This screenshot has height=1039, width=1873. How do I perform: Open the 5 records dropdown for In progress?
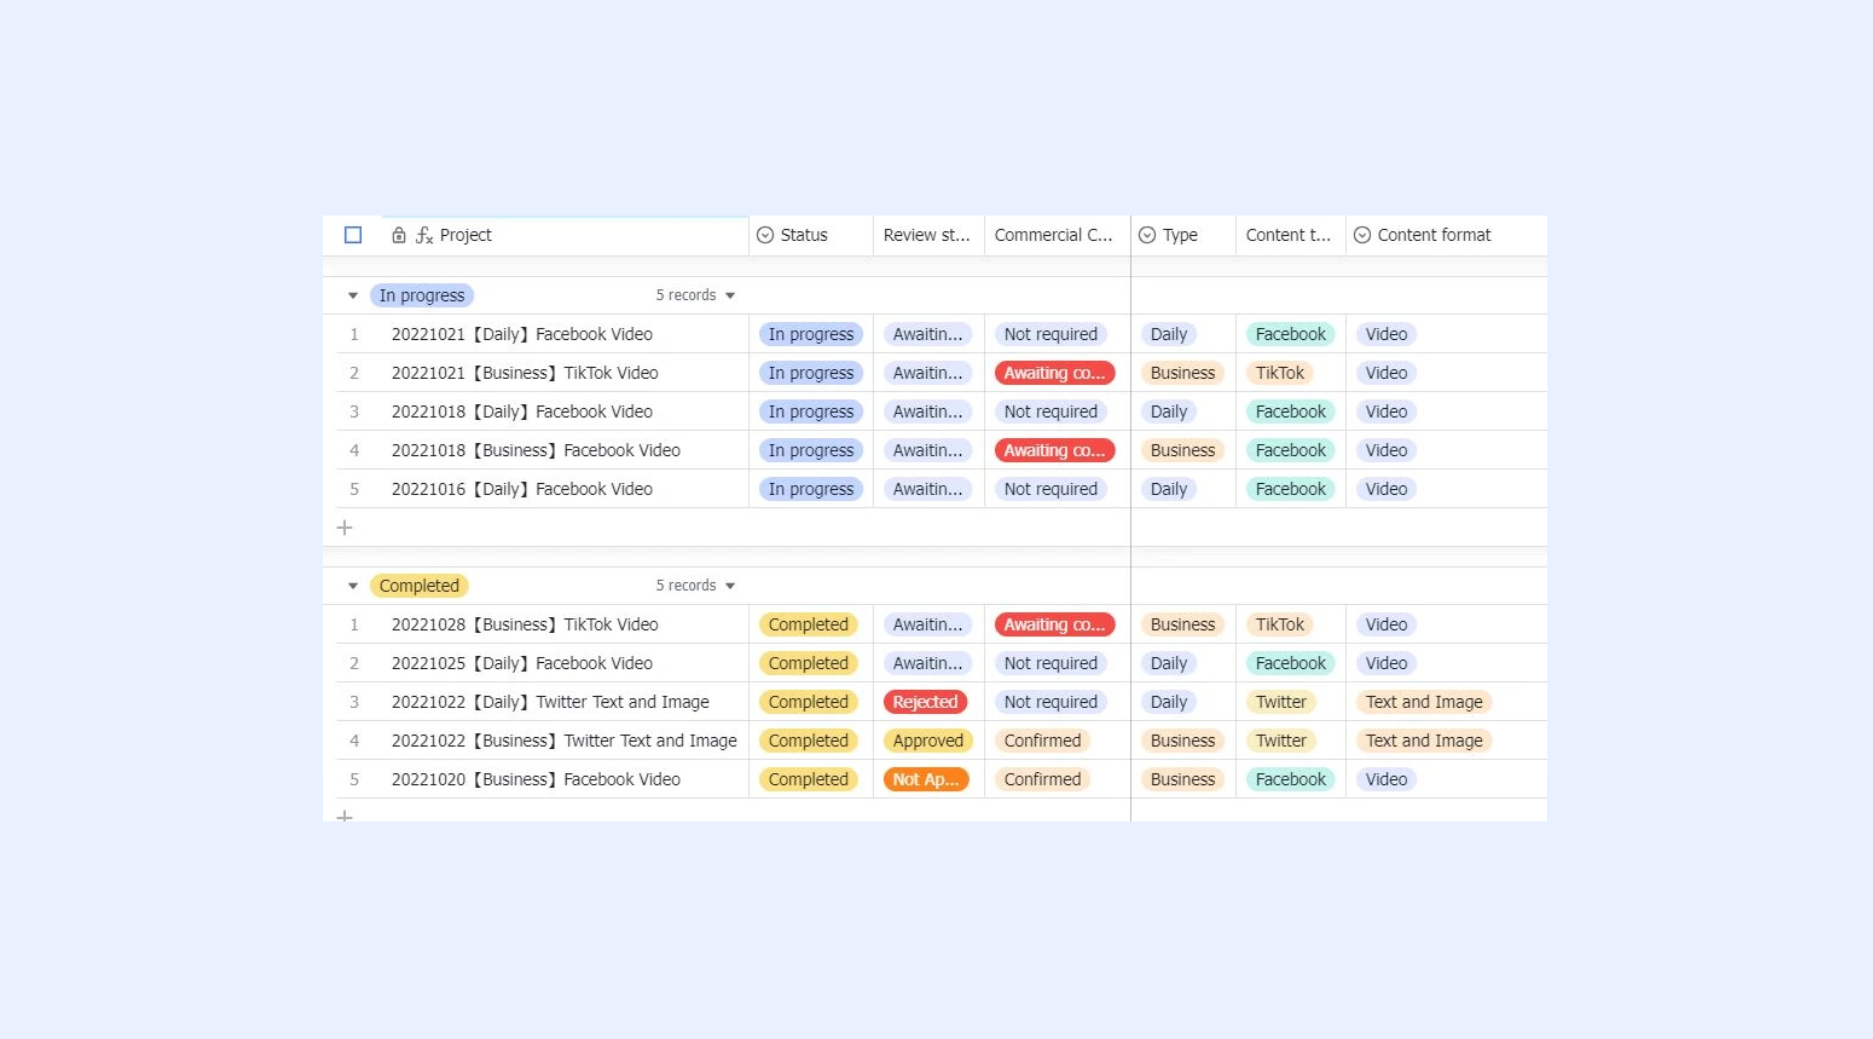coord(696,295)
